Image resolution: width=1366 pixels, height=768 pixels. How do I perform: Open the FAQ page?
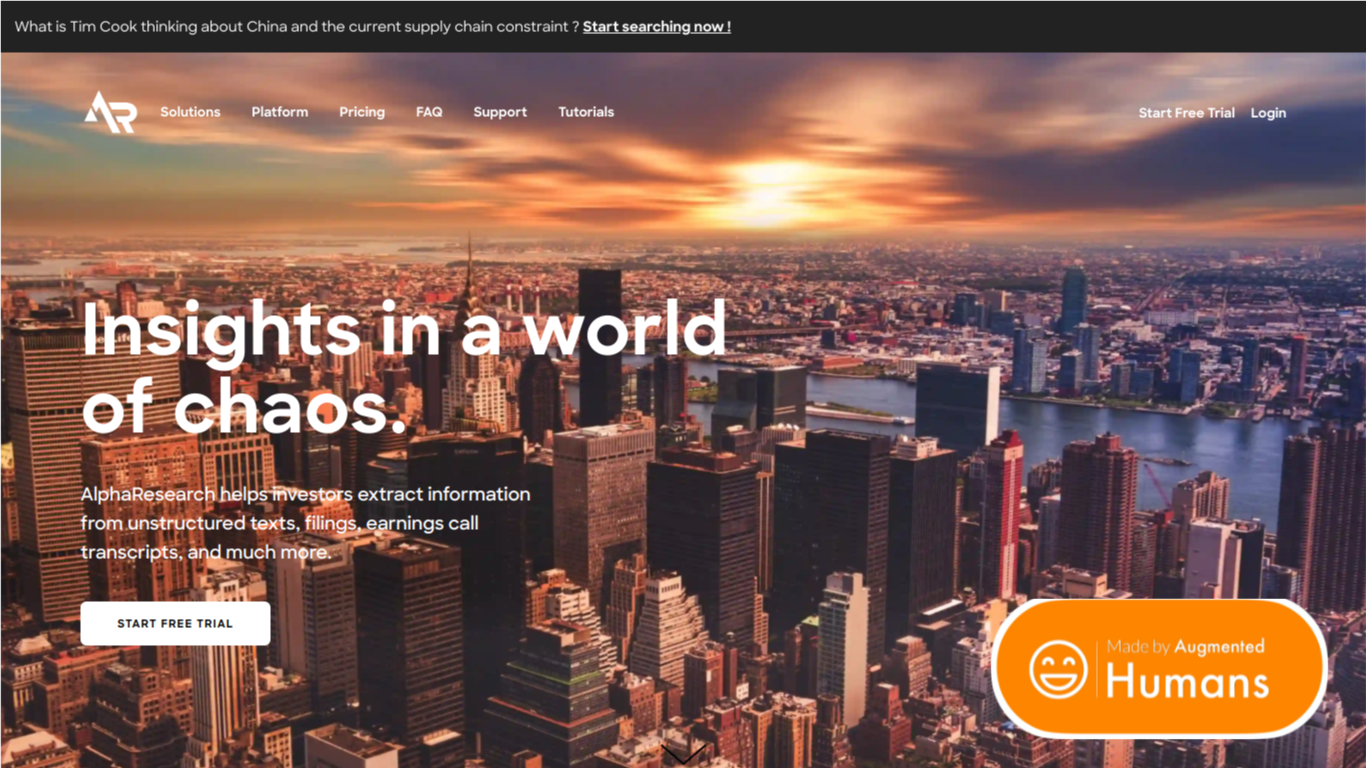[x=429, y=112]
